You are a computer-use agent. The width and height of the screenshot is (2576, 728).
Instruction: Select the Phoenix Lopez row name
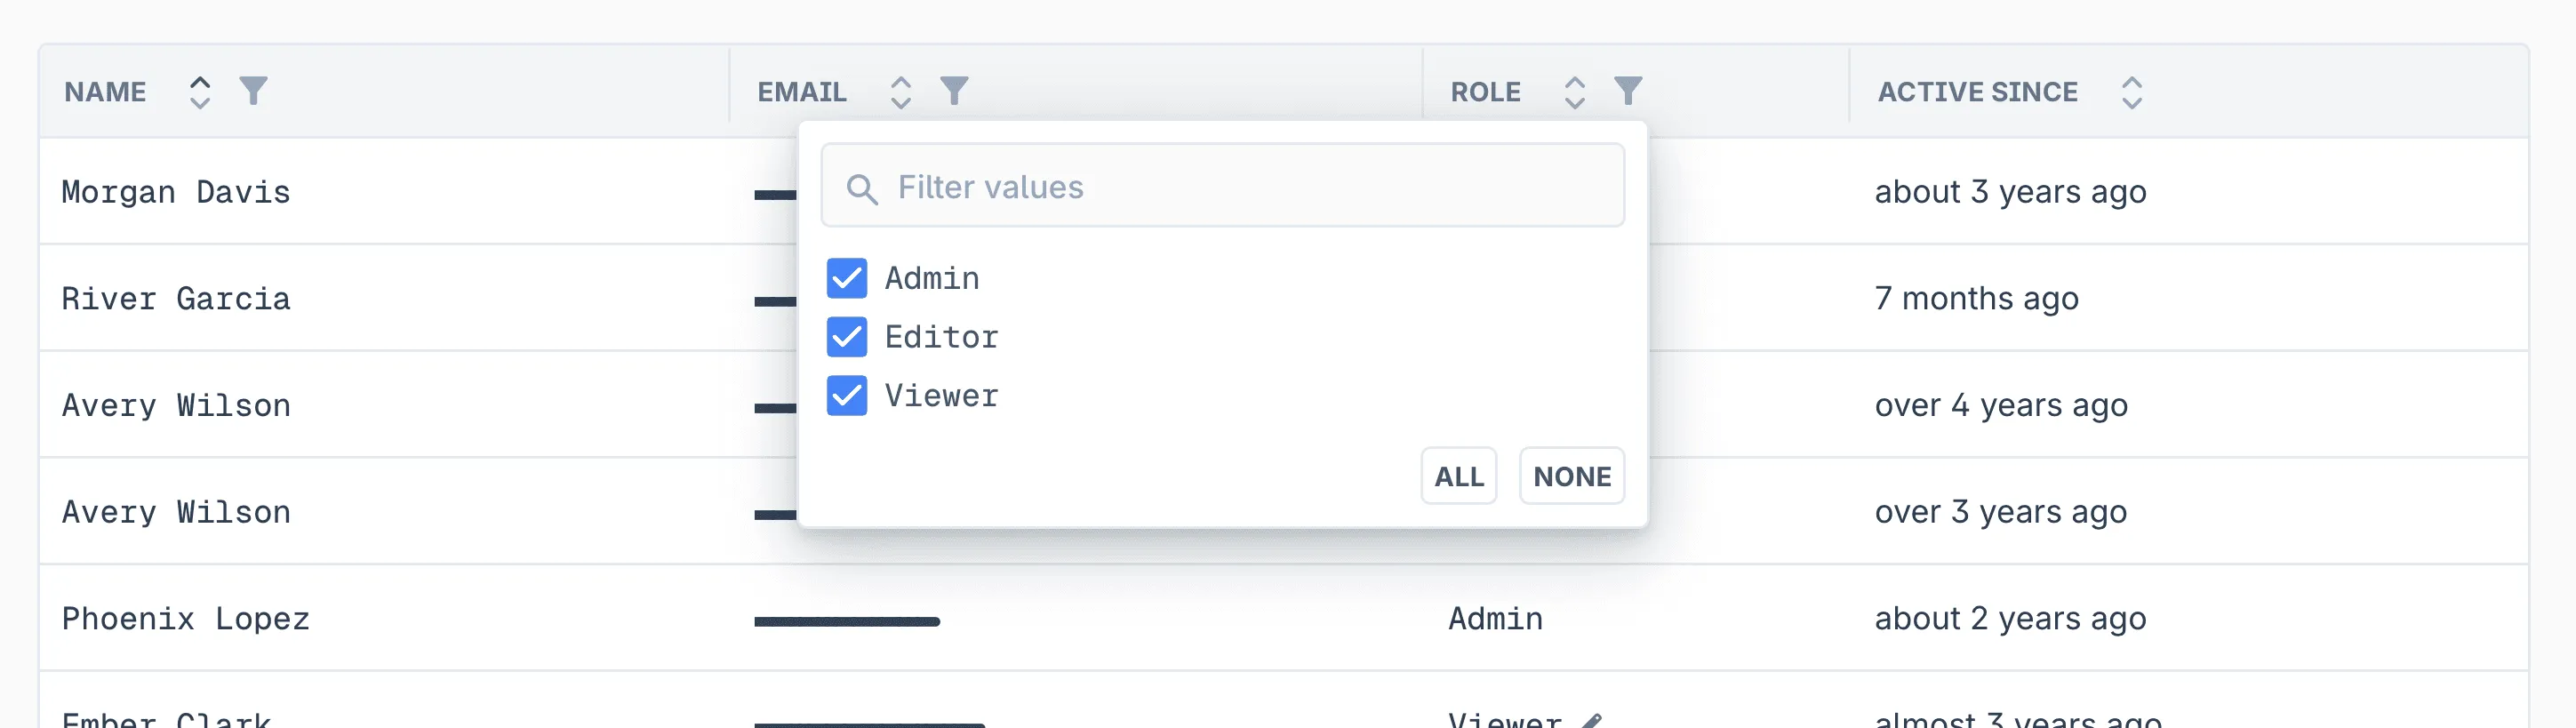click(x=186, y=619)
